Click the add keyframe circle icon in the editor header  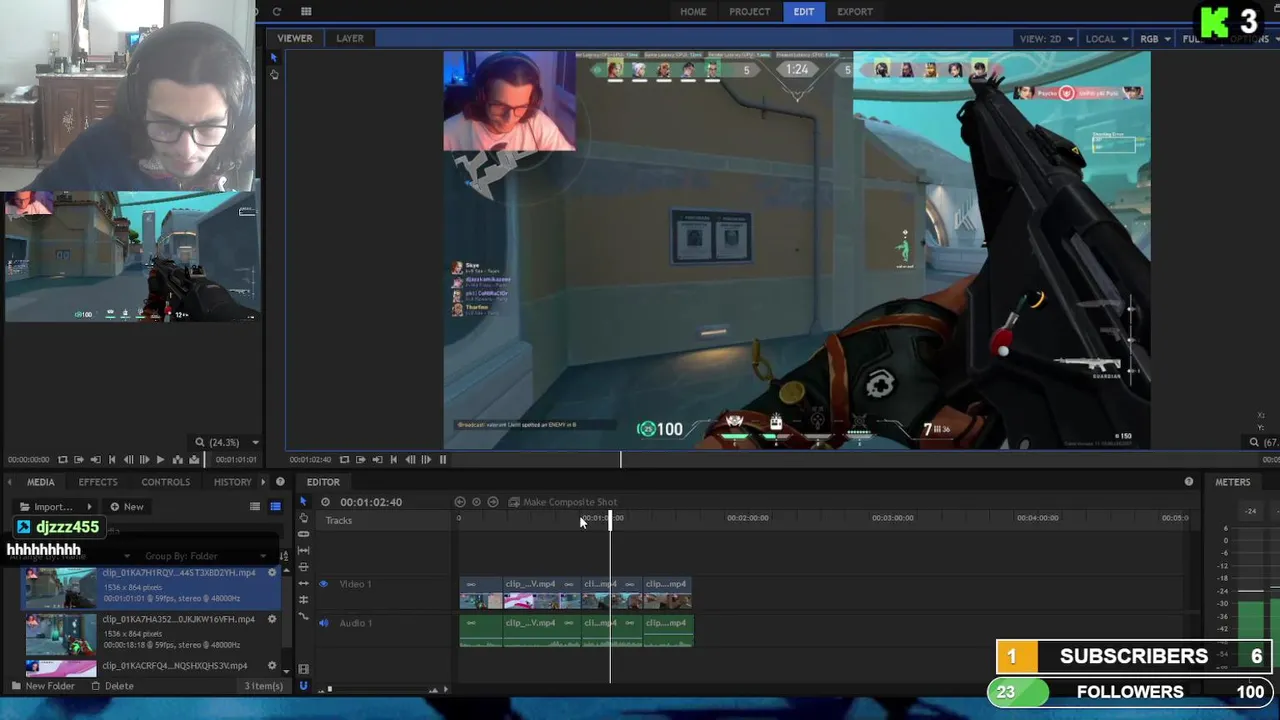[476, 502]
